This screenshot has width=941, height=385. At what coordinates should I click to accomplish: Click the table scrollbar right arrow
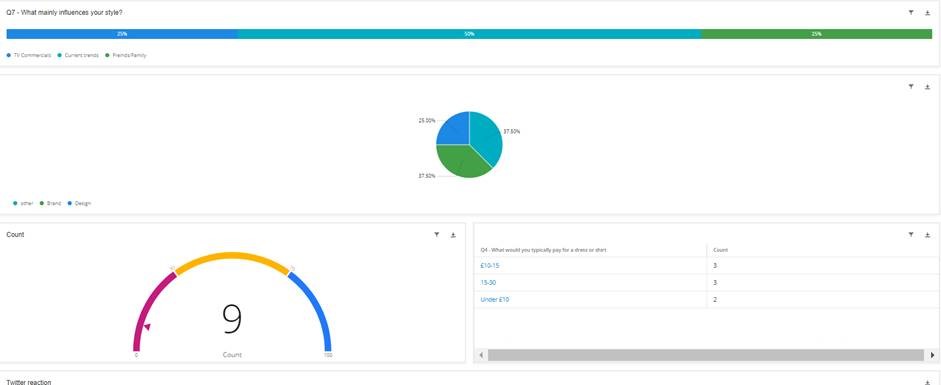coord(932,355)
